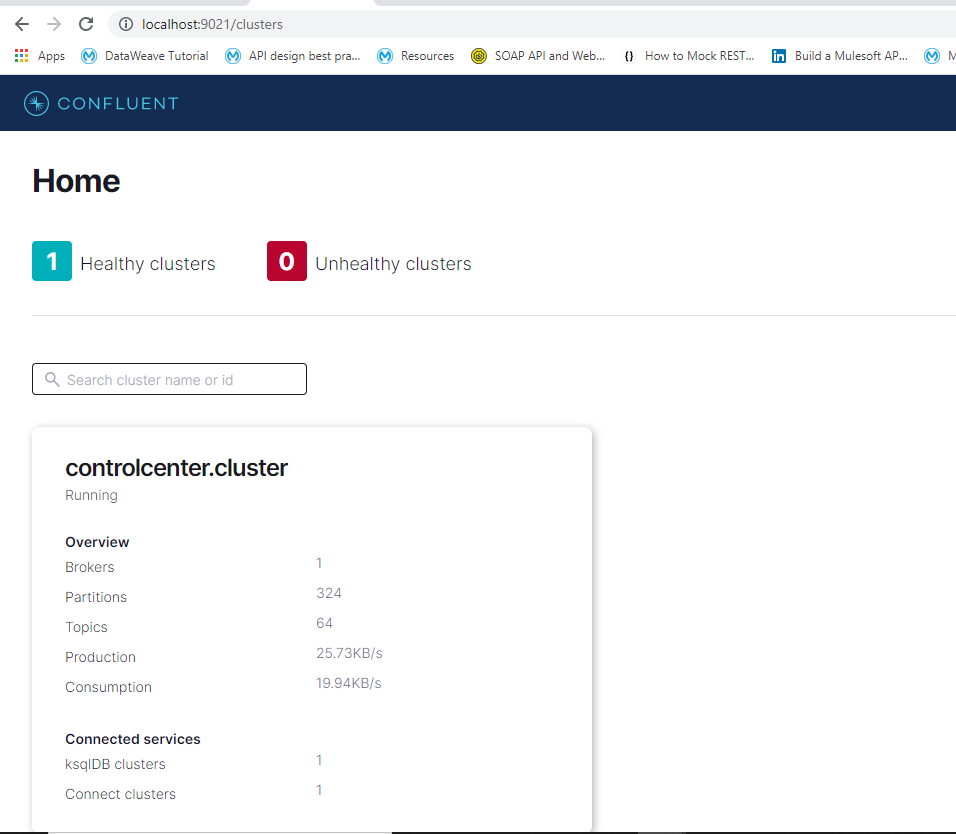956x834 pixels.
Task: Click the Apps bookmark label
Action: click(51, 56)
